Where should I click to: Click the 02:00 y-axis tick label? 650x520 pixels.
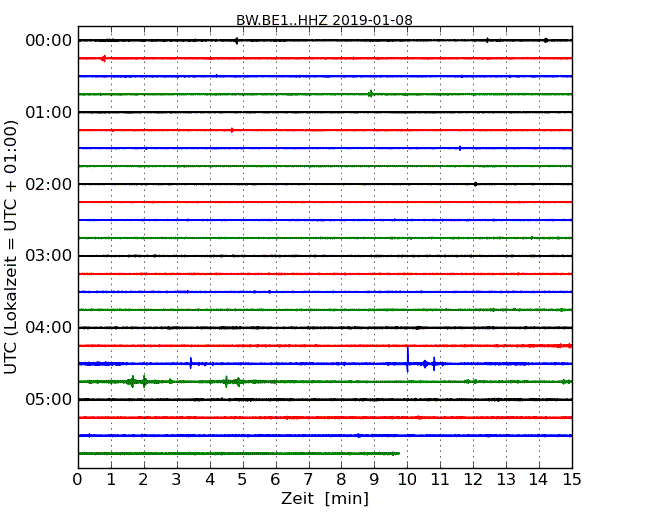click(x=49, y=184)
